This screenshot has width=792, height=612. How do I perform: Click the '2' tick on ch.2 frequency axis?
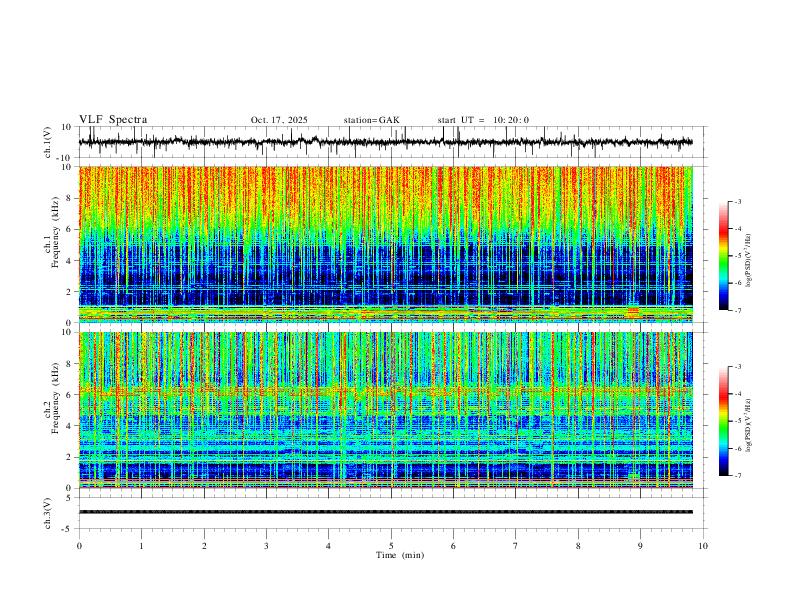pos(70,457)
